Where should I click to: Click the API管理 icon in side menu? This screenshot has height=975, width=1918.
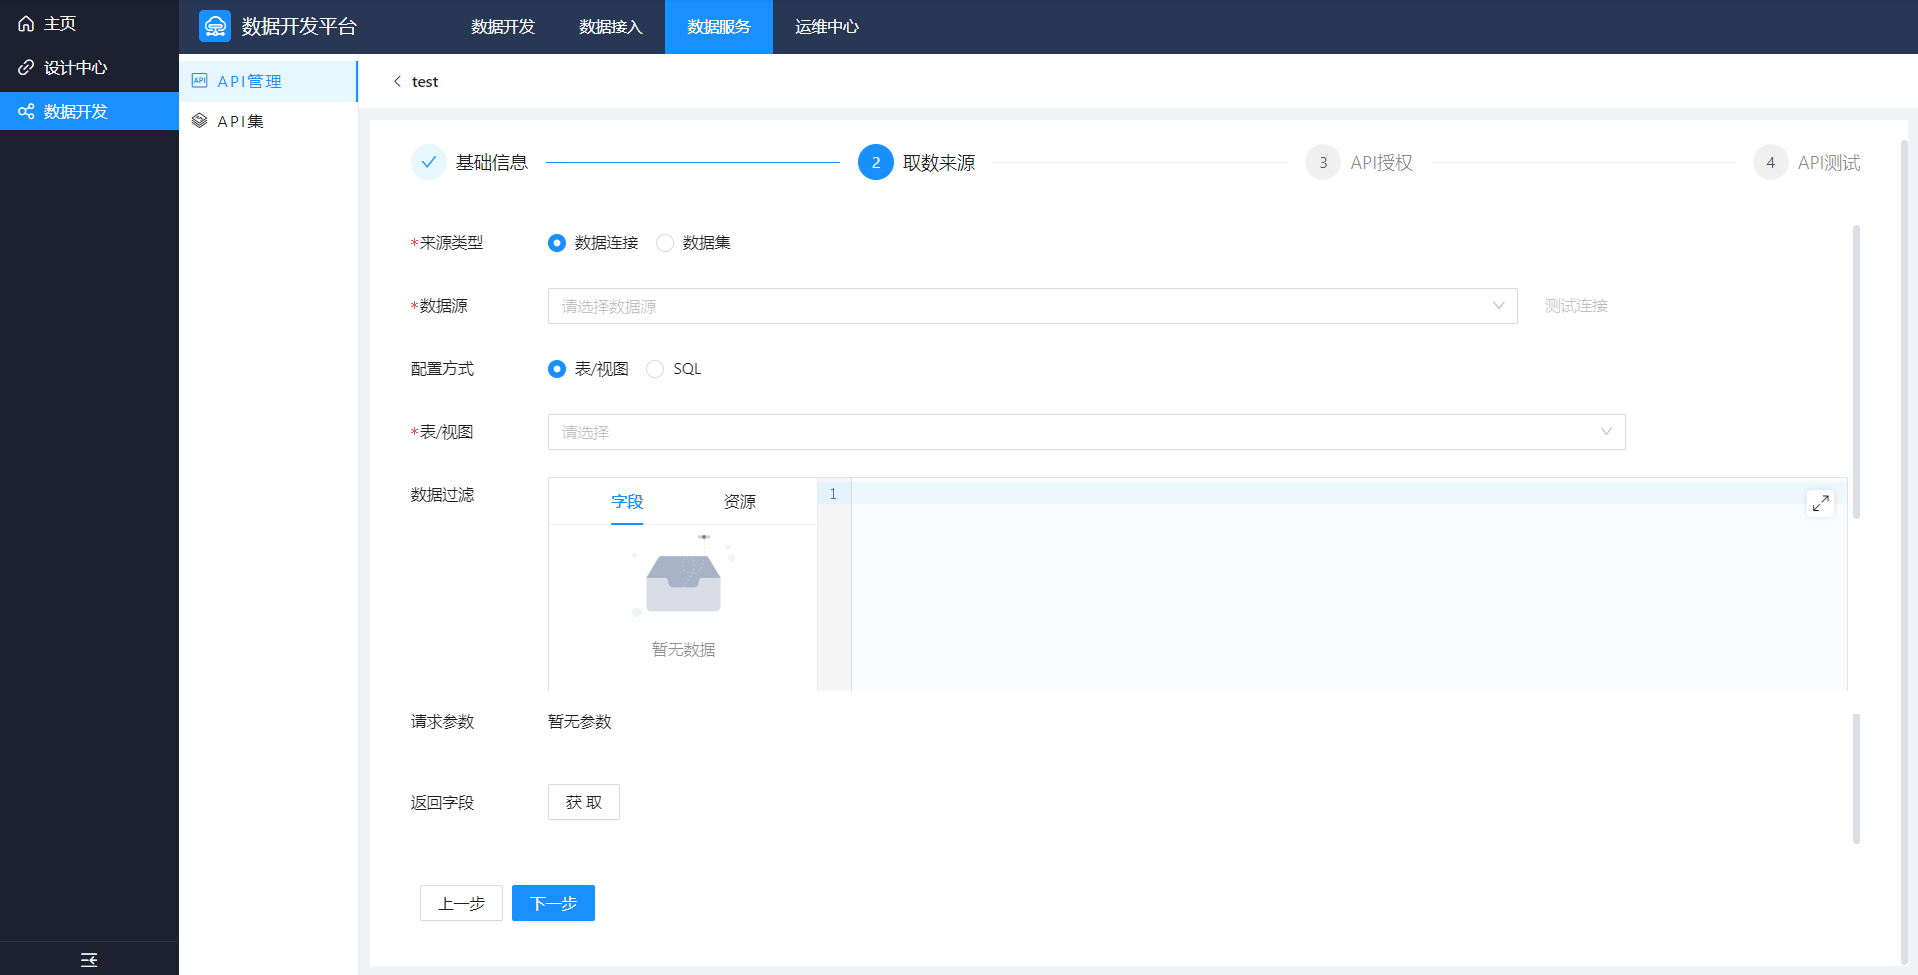[200, 81]
